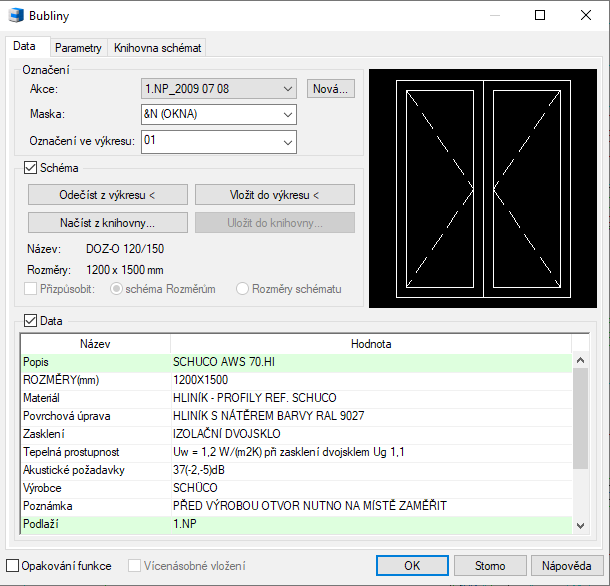Open Načíst z knihovny dialog

(108, 222)
